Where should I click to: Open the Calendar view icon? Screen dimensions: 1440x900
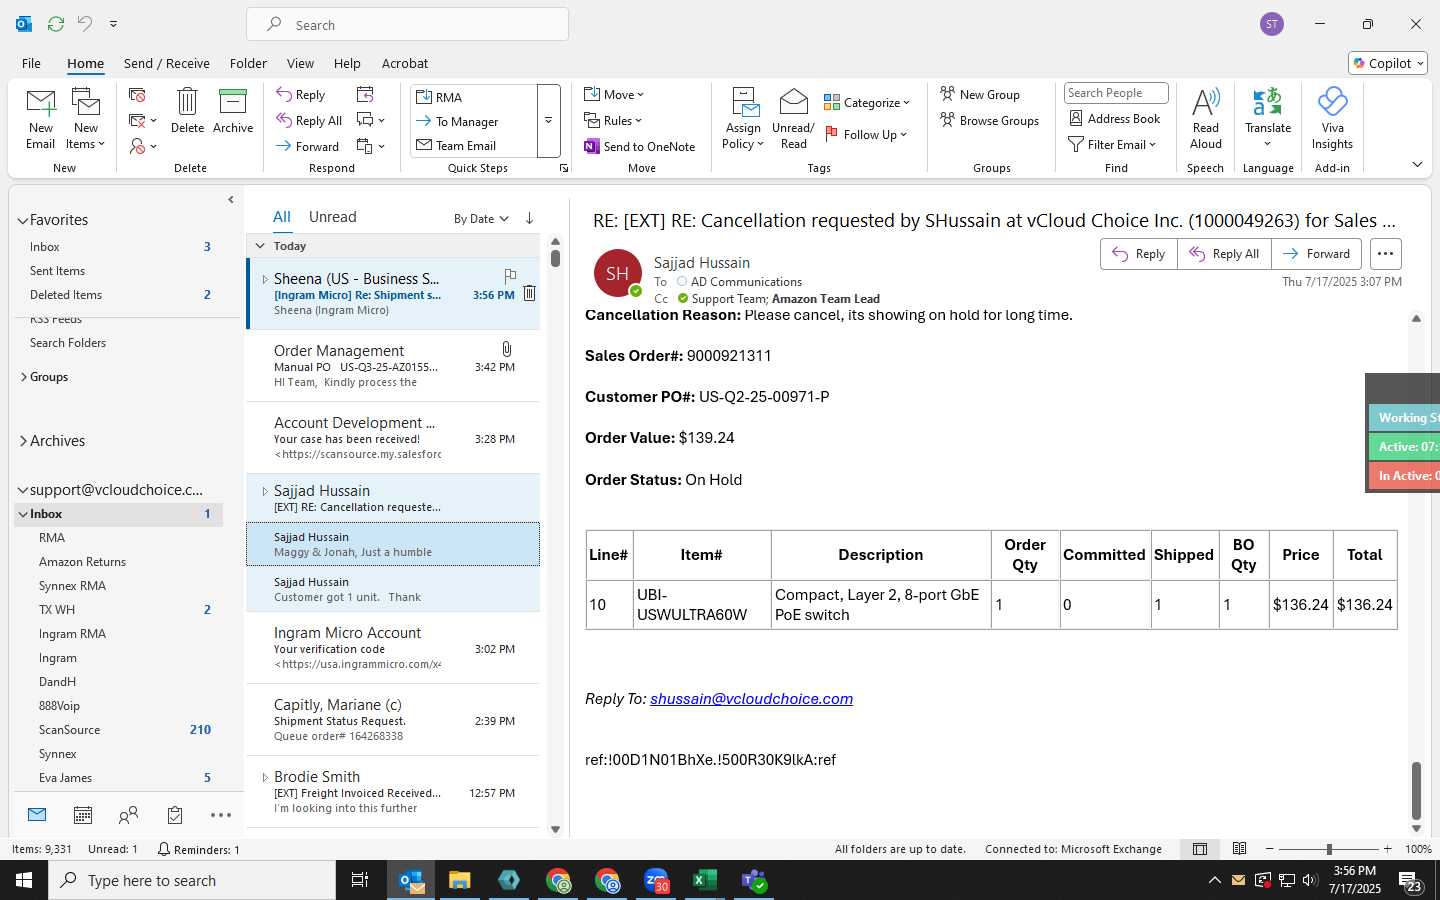(83, 815)
